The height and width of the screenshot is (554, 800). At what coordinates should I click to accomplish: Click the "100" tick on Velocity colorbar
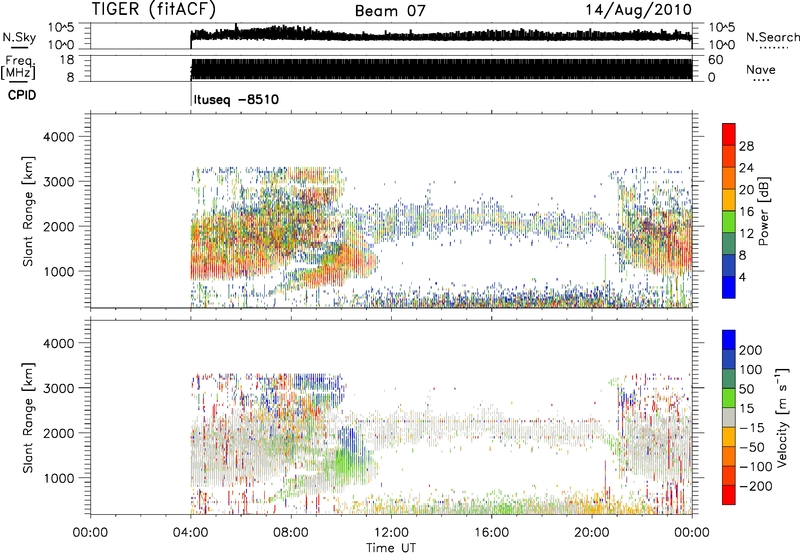[x=751, y=369]
